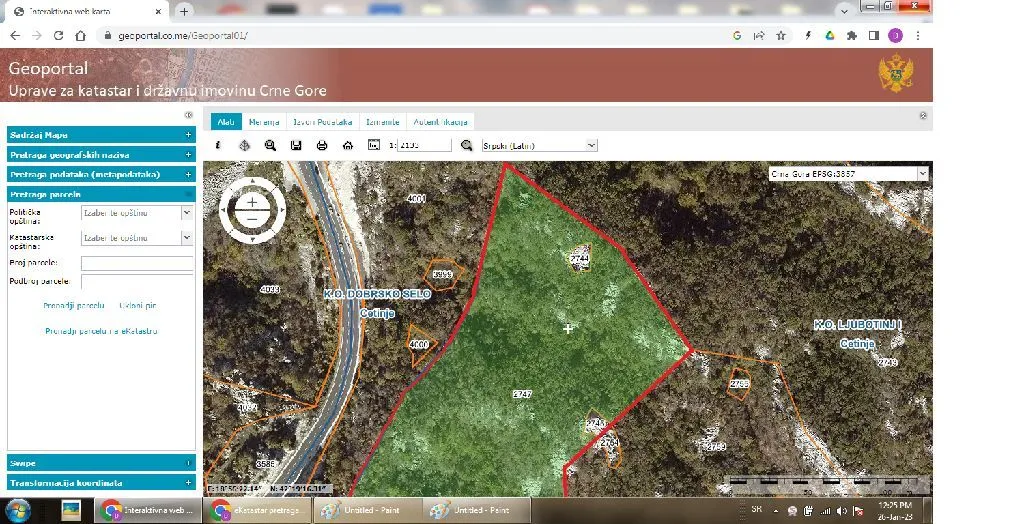Switch to the Autentifikacija tab
This screenshot has width=1024, height=524.
coord(440,122)
